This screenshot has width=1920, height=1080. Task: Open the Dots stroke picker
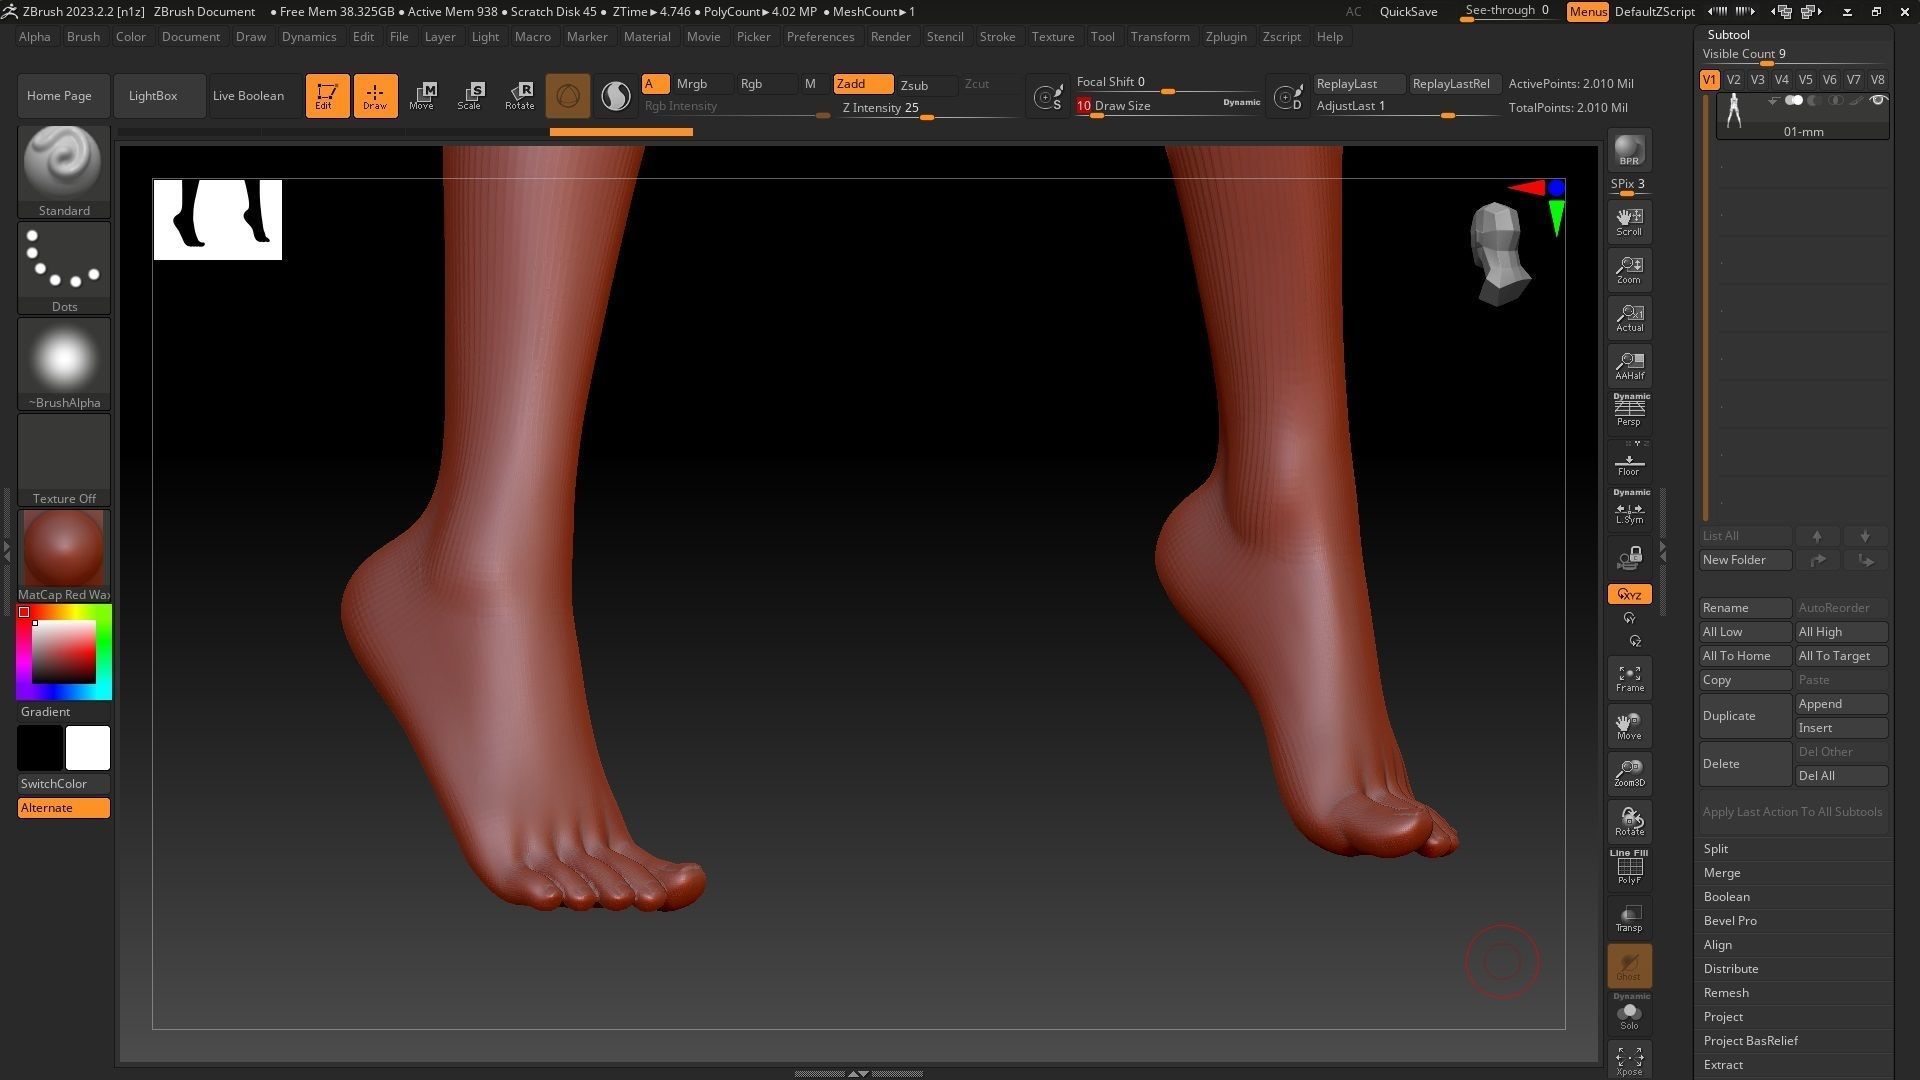pos(64,267)
